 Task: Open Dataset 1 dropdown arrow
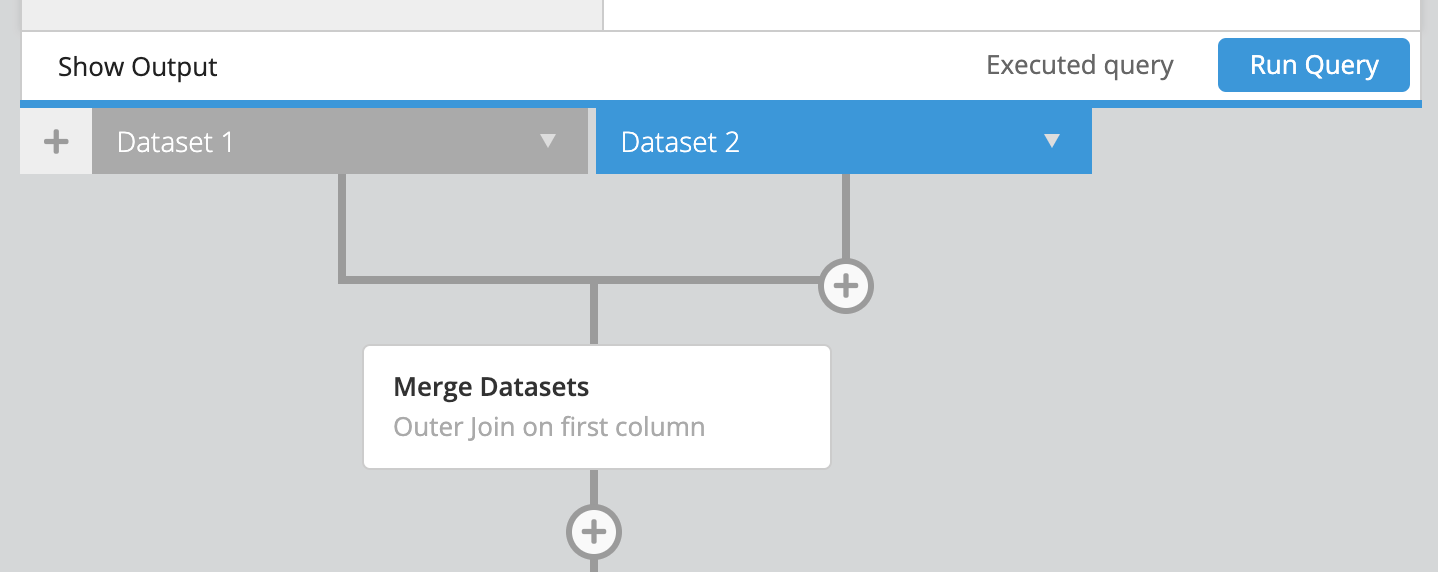[548, 141]
